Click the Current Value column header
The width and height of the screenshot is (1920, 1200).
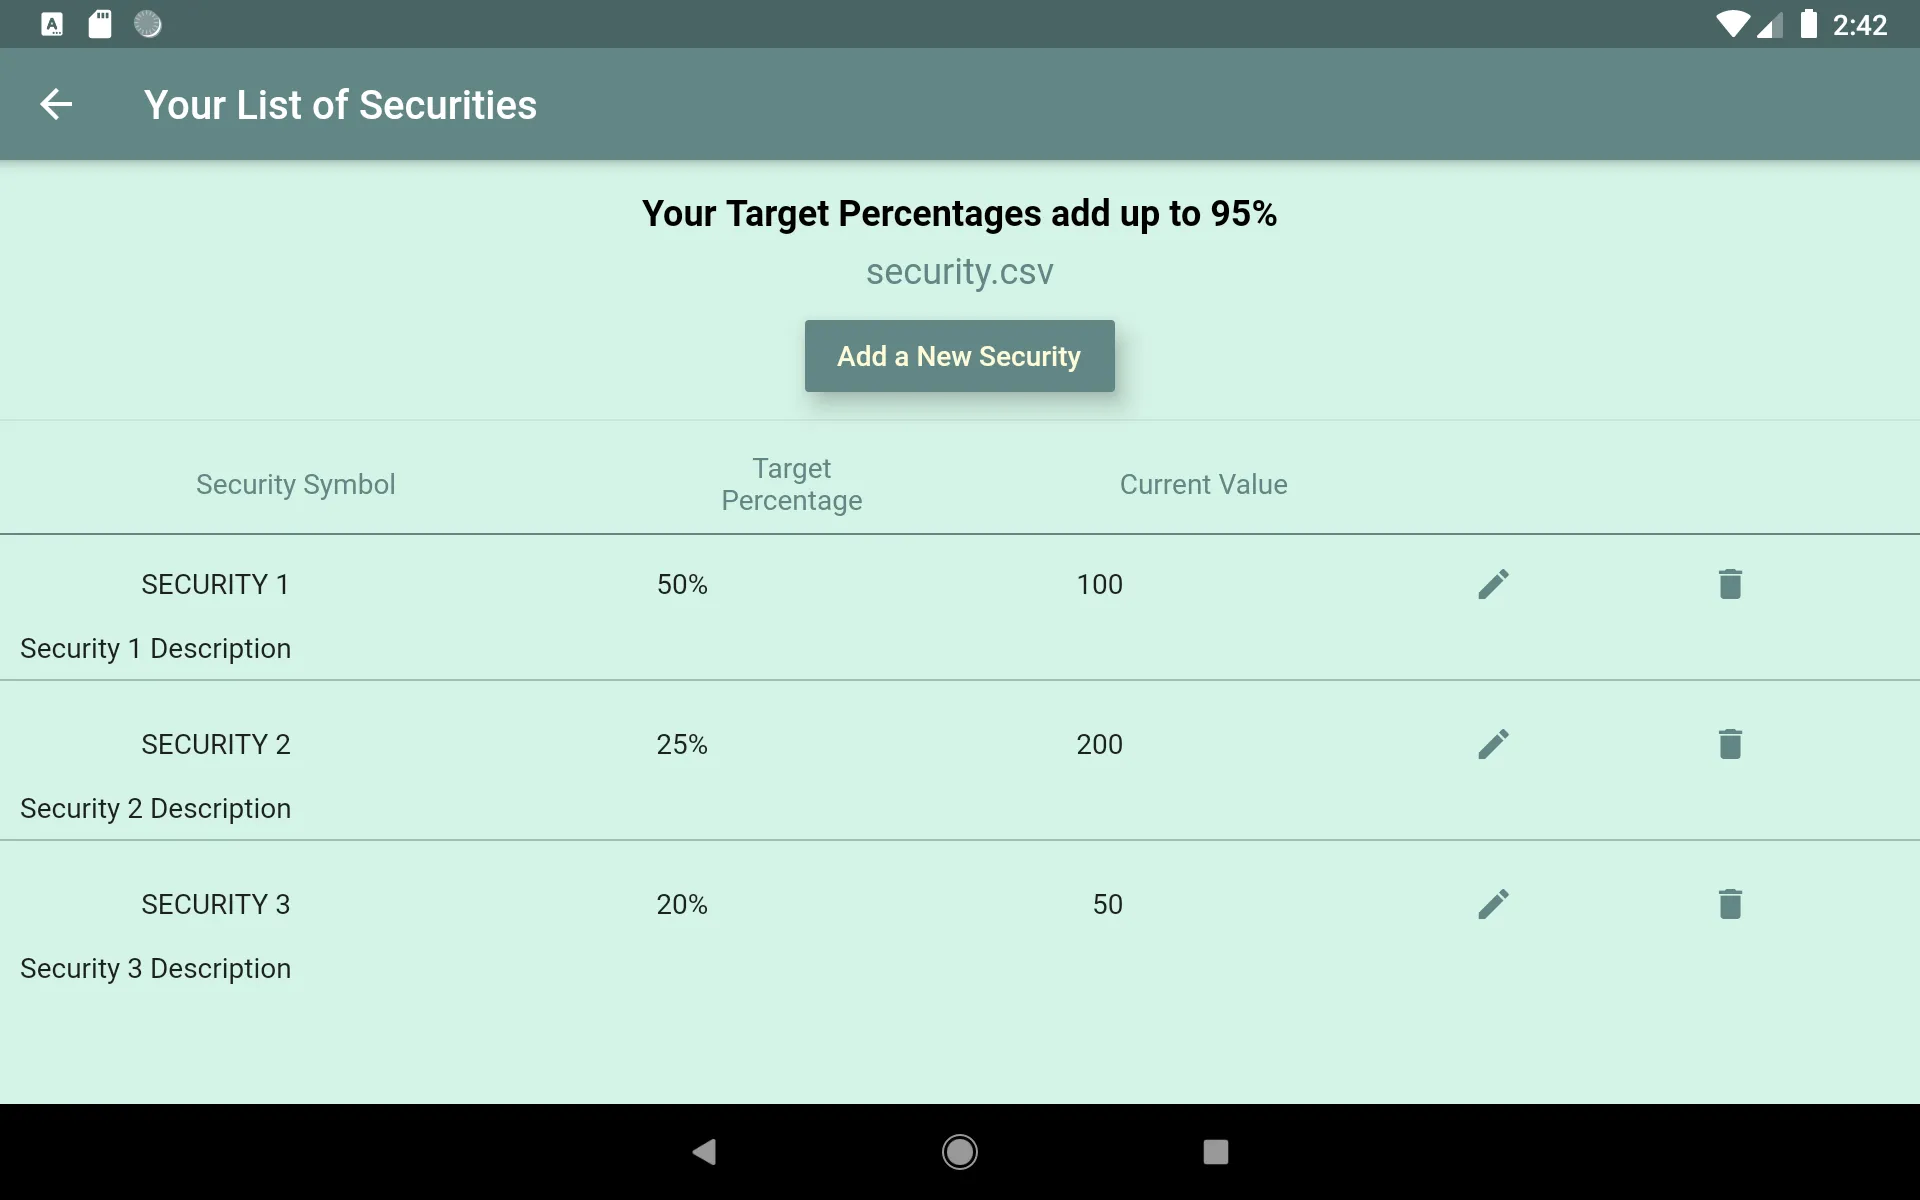tap(1203, 484)
